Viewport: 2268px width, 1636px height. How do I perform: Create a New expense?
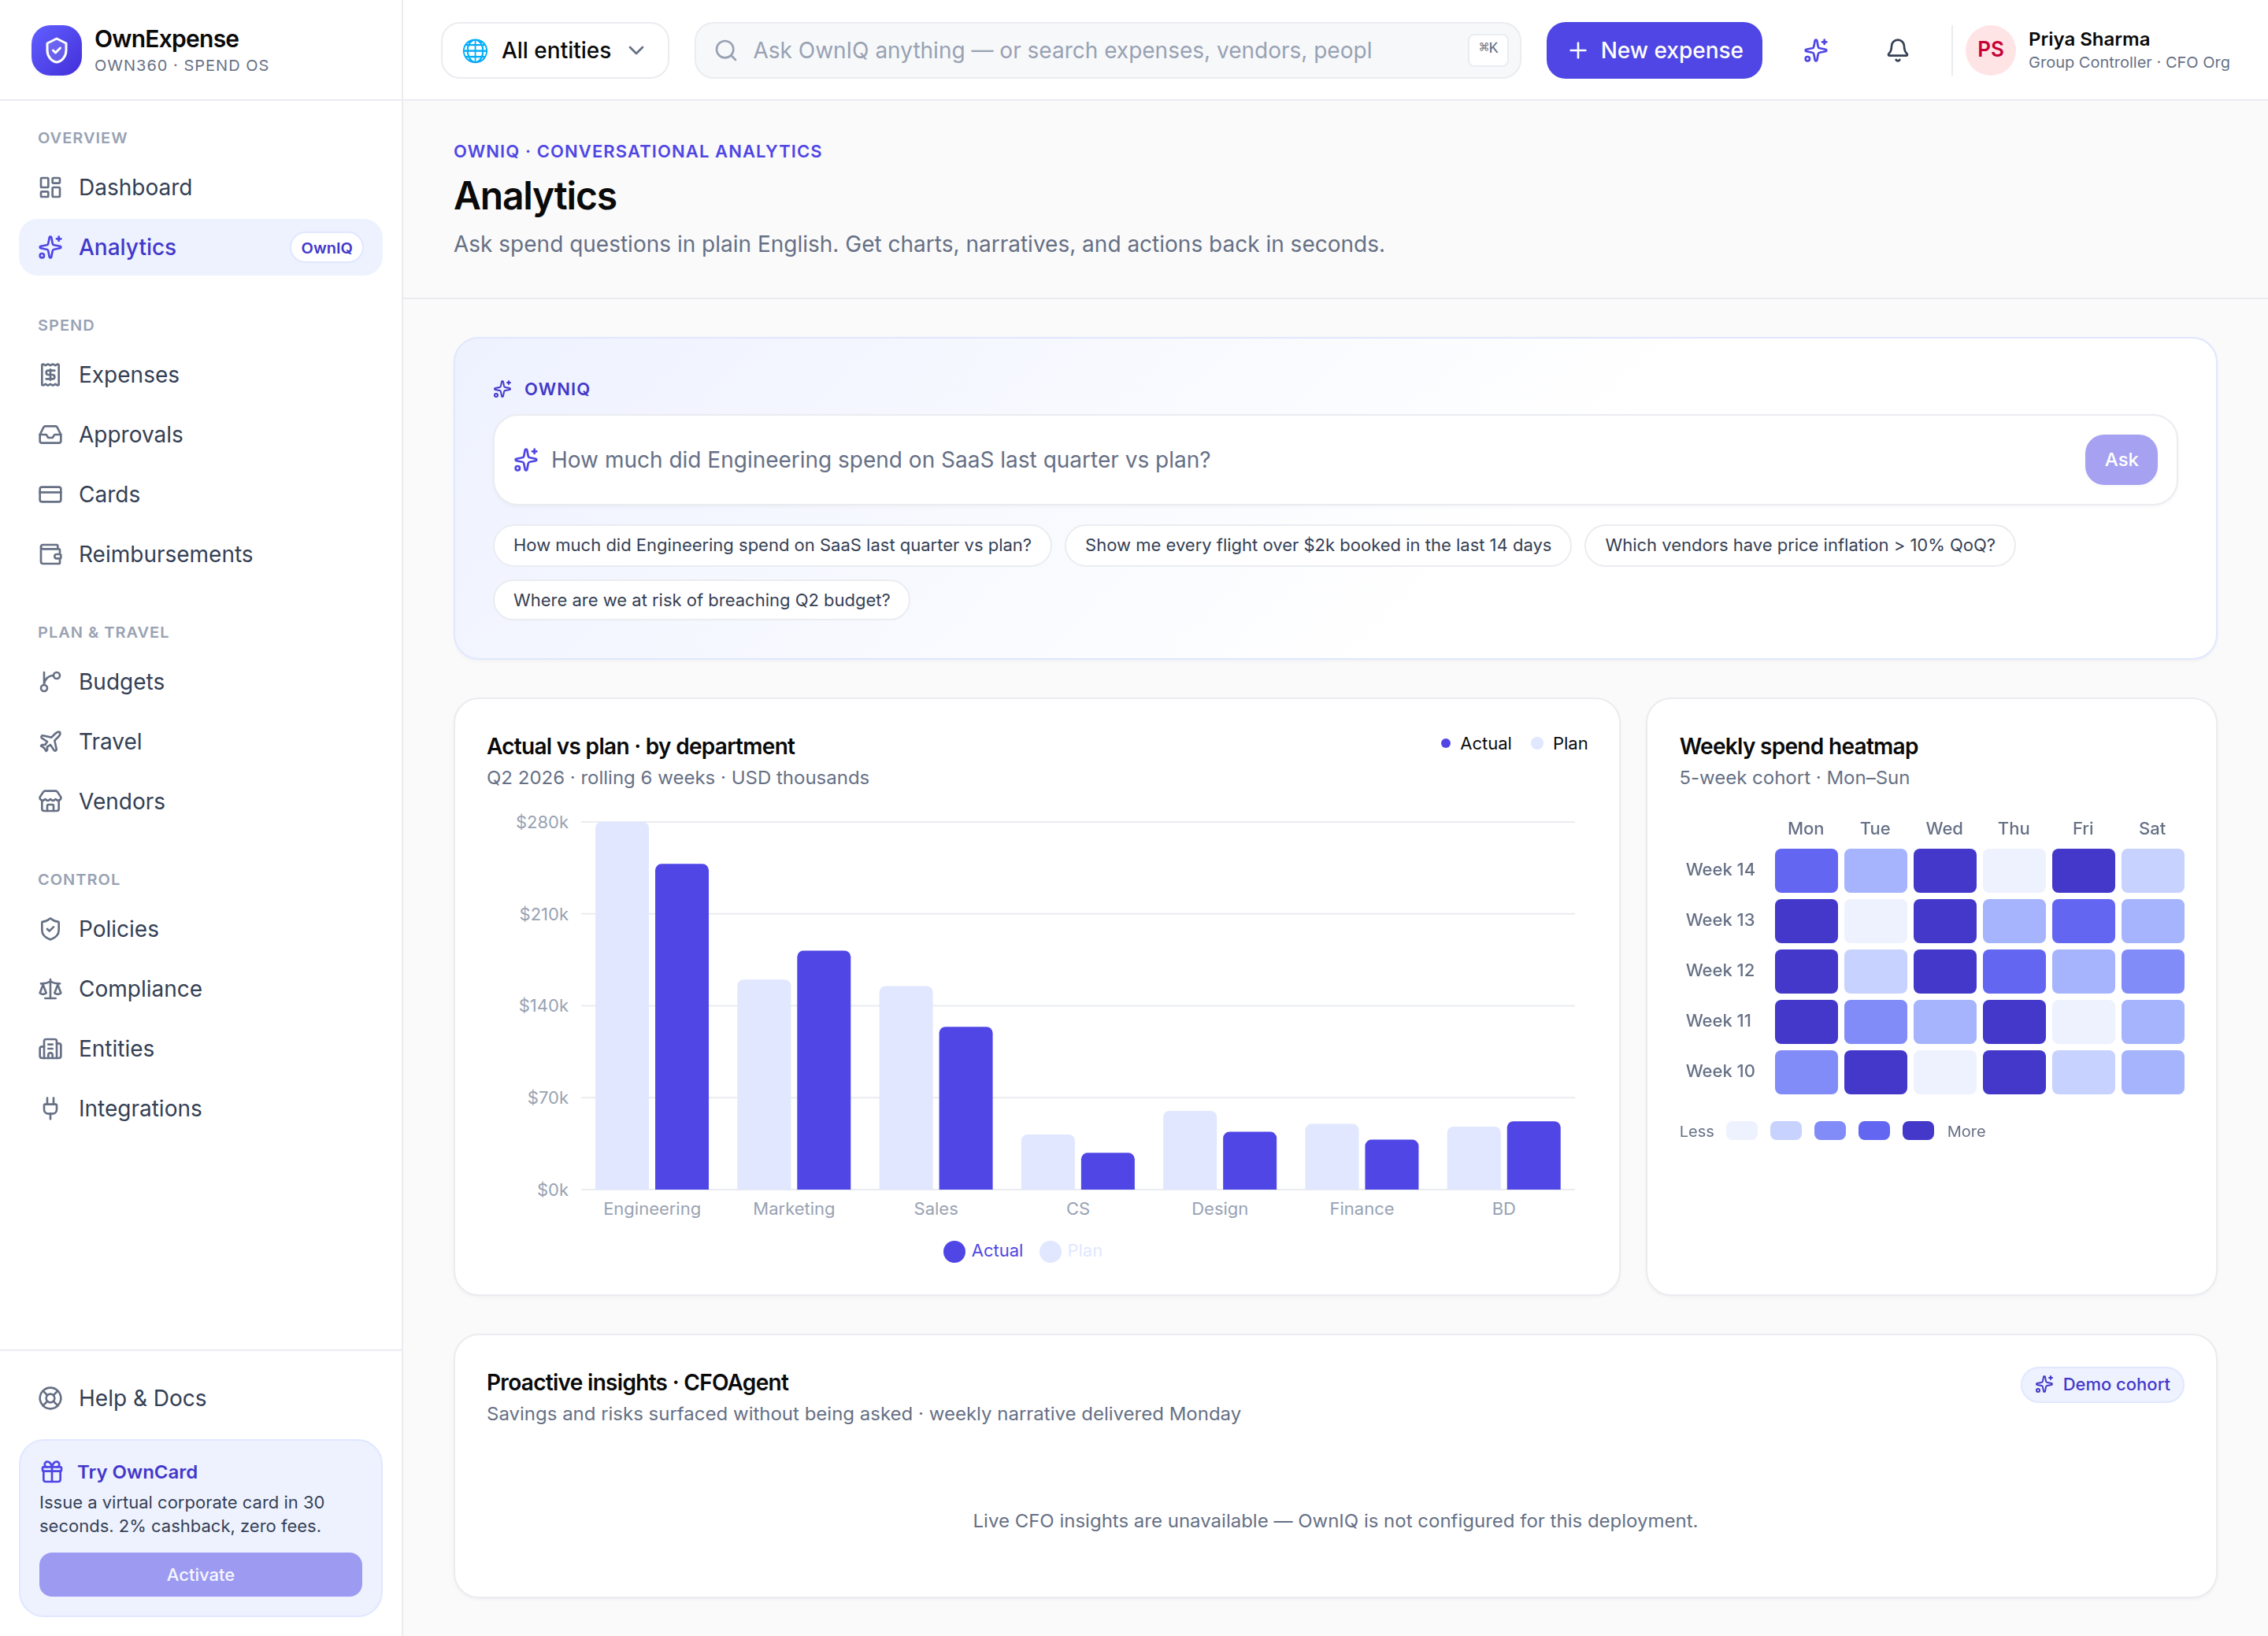(1654, 50)
